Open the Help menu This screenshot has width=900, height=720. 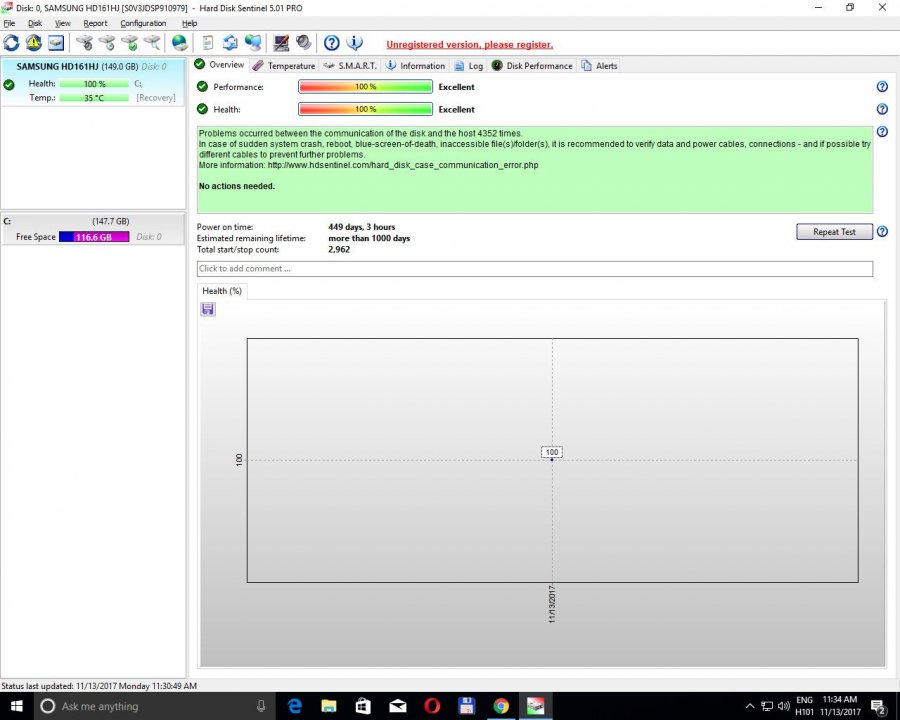point(189,24)
